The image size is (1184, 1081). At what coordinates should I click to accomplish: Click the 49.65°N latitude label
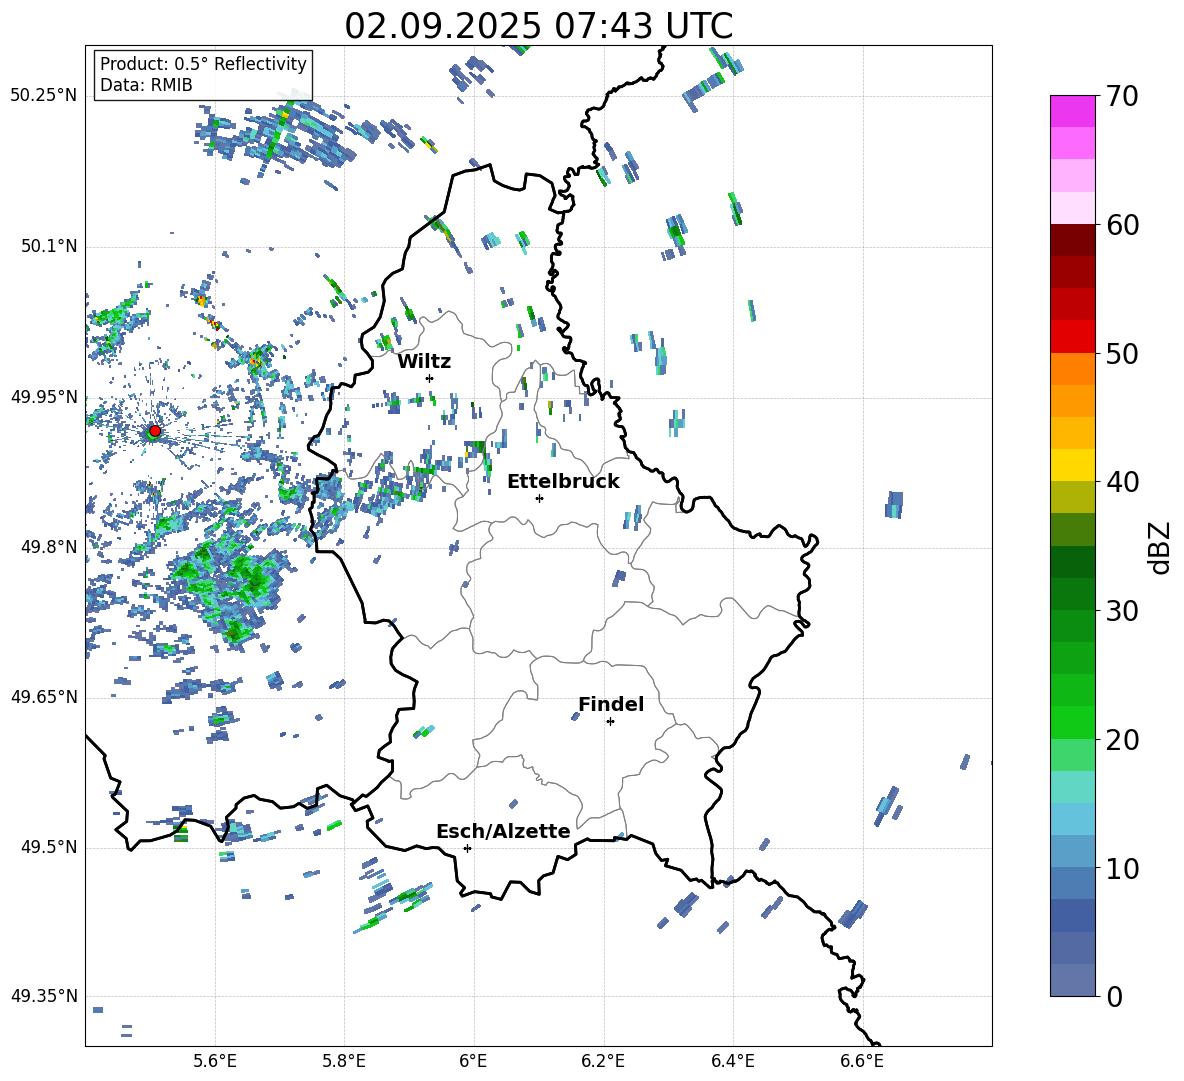pos(44,696)
